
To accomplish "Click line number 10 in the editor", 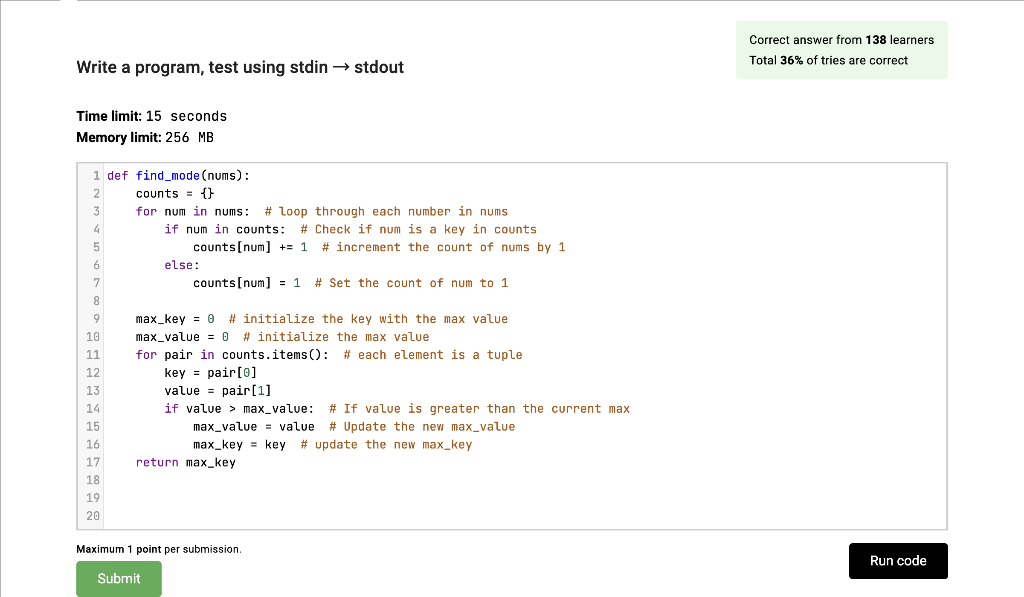I will (x=92, y=336).
